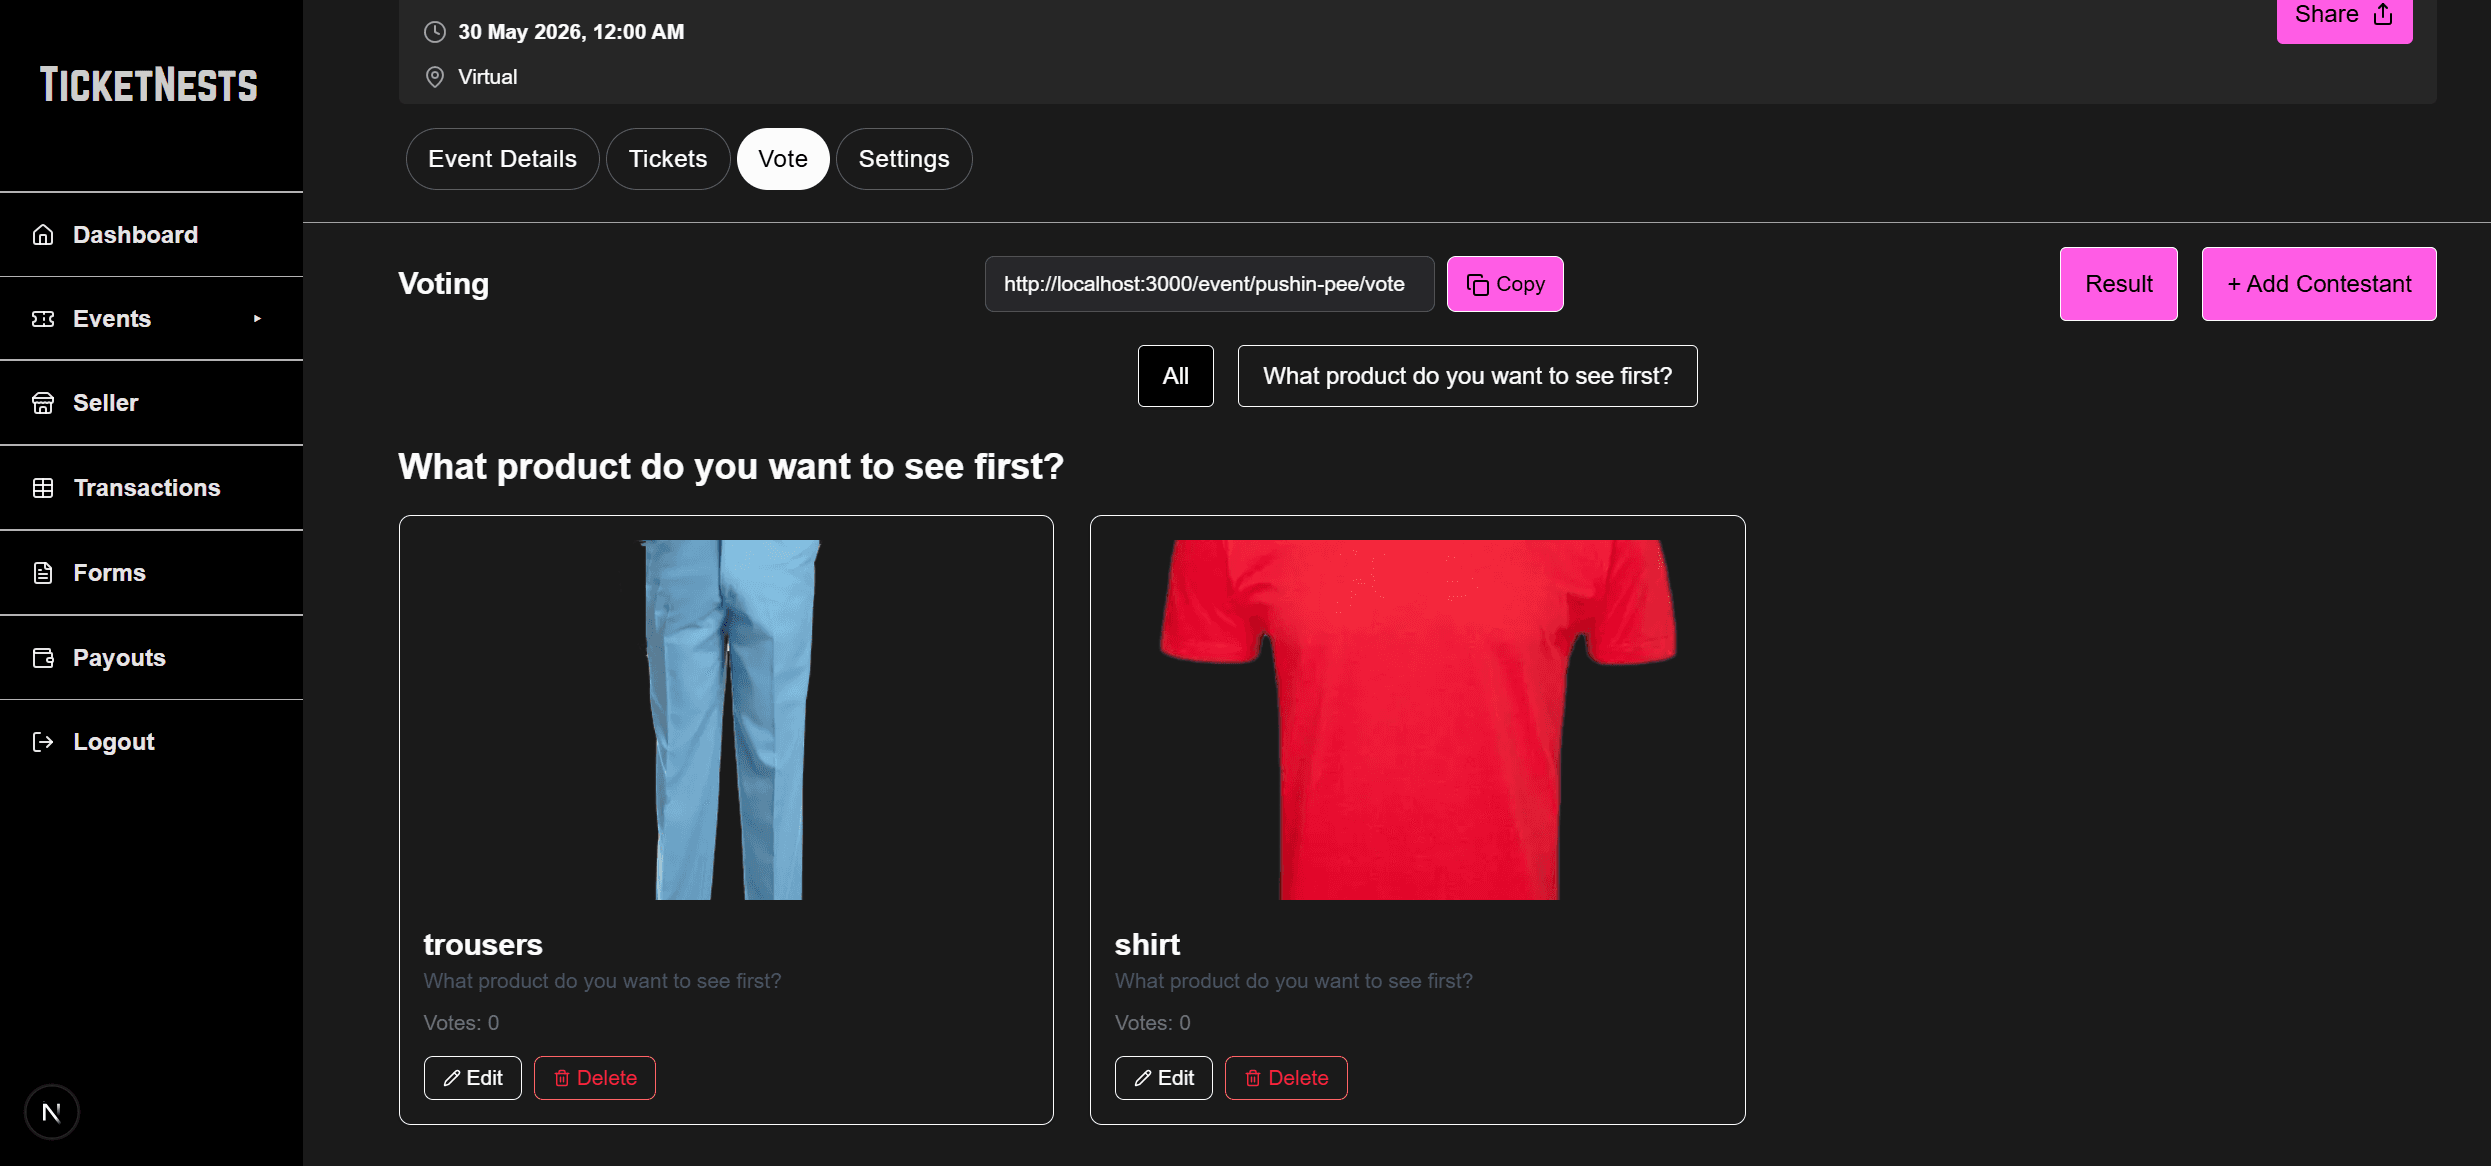Click the TicketNests logo
The image size is (2491, 1166).
[149, 85]
